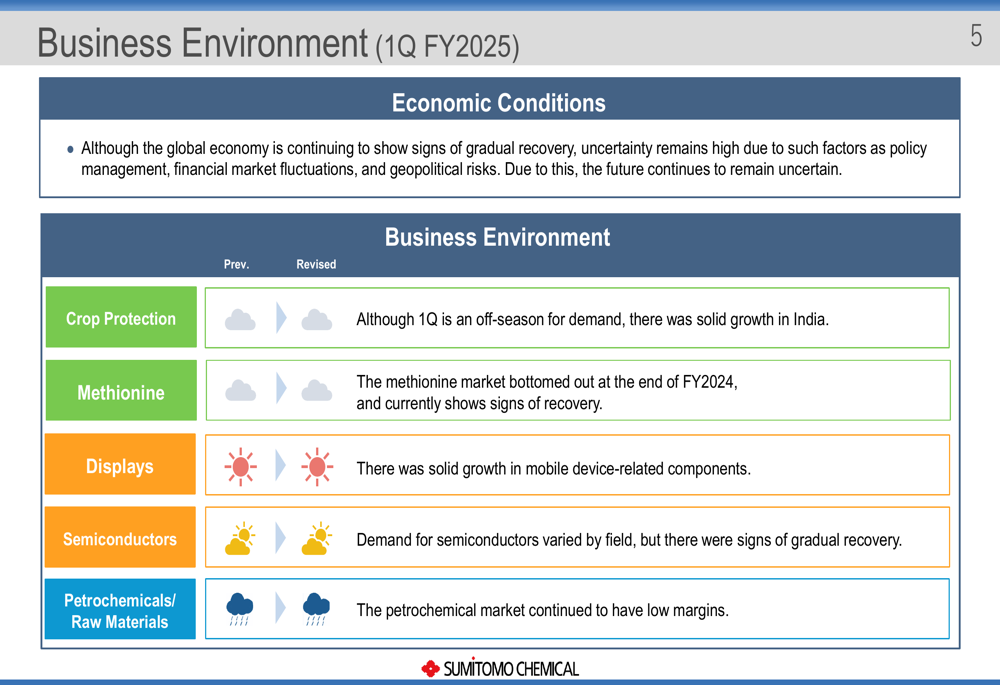Image resolution: width=1000 pixels, height=685 pixels.
Task: Click the arrow between the Displays sun icons
Action: pos(281,466)
